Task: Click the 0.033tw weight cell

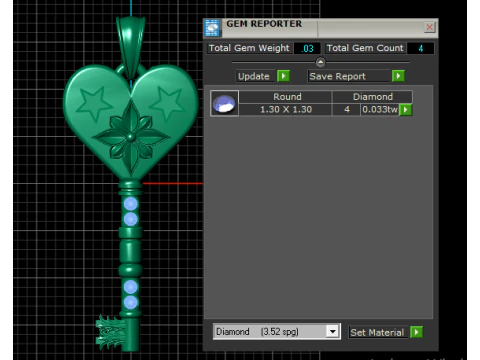Action: [380, 109]
